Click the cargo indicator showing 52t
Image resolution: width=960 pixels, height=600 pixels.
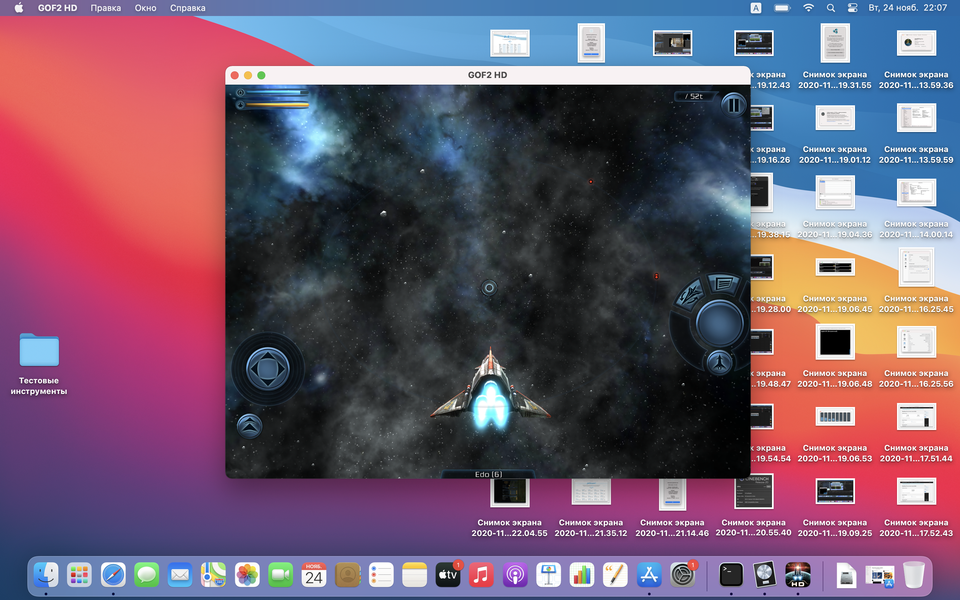[694, 96]
